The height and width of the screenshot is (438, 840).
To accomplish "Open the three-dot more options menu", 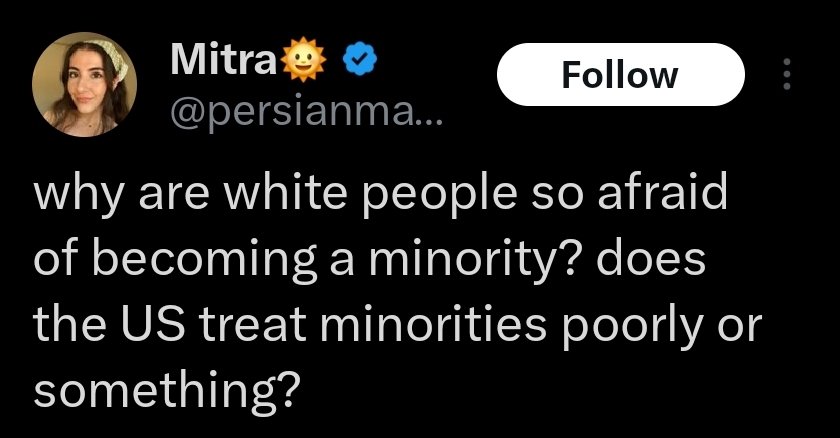I will point(786,74).
